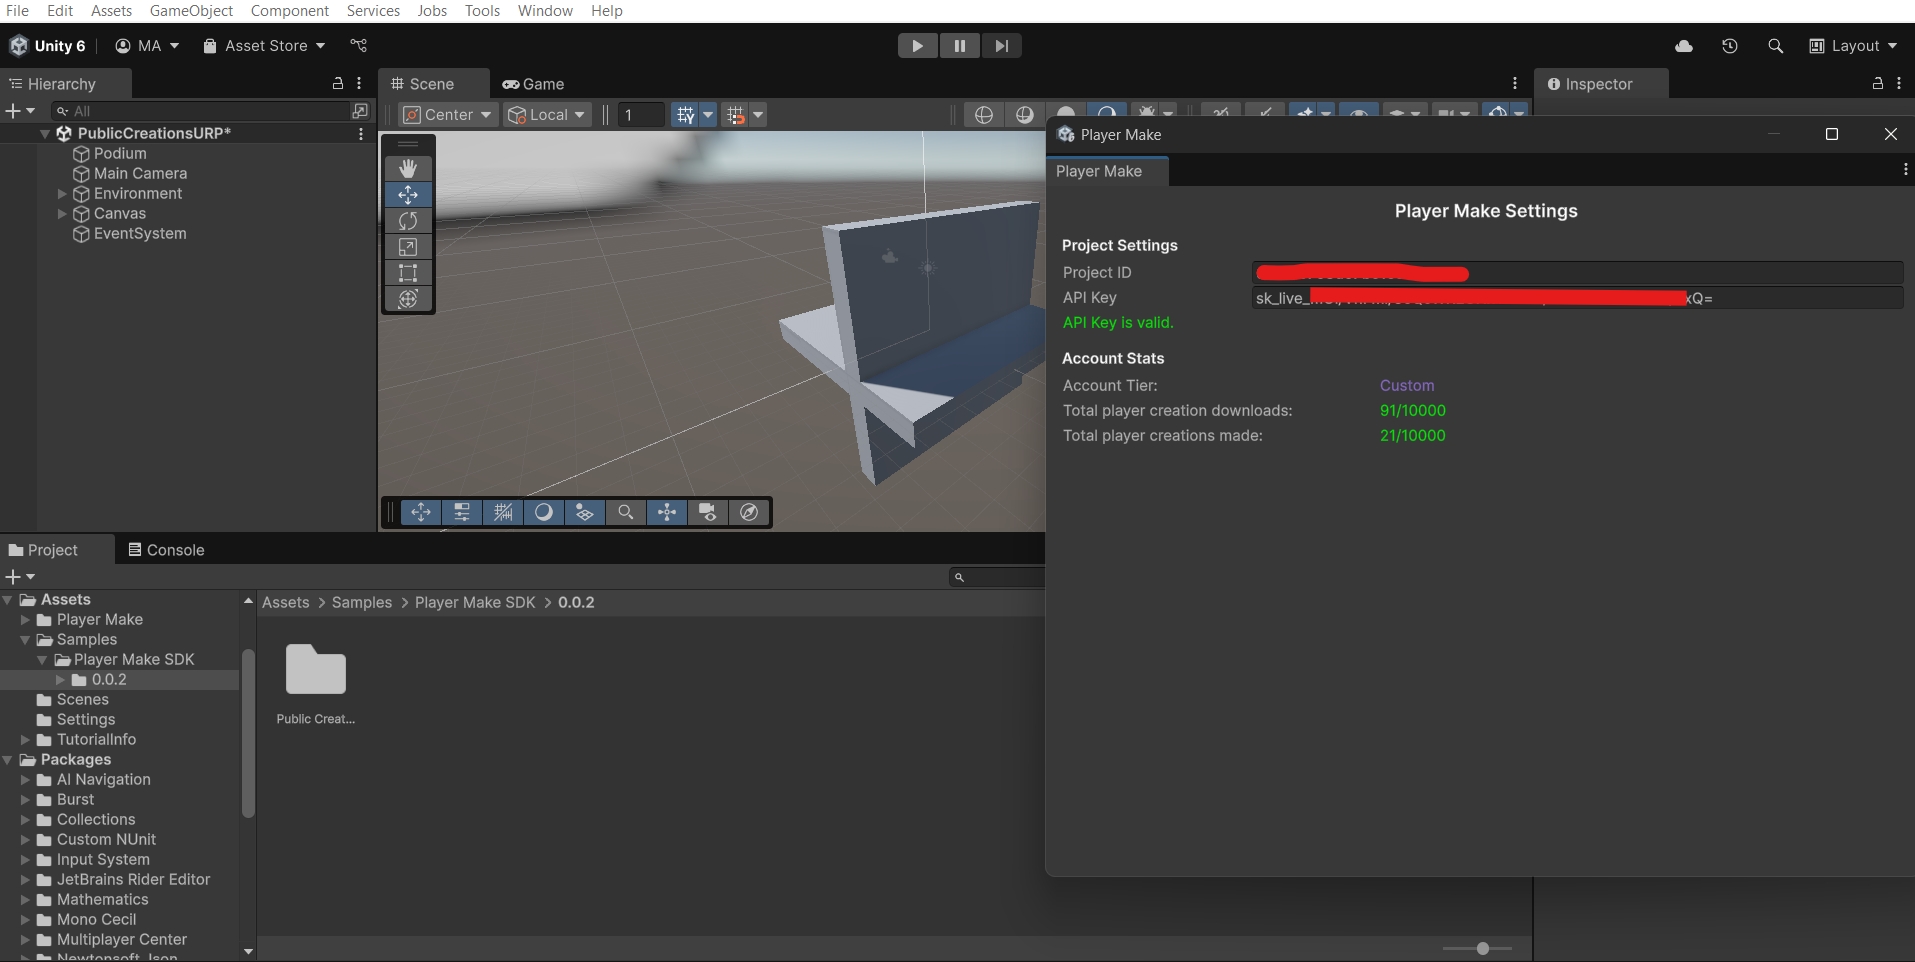Toggle Hierarchy panel lock icon
Image resolution: width=1915 pixels, height=962 pixels.
[x=338, y=84]
